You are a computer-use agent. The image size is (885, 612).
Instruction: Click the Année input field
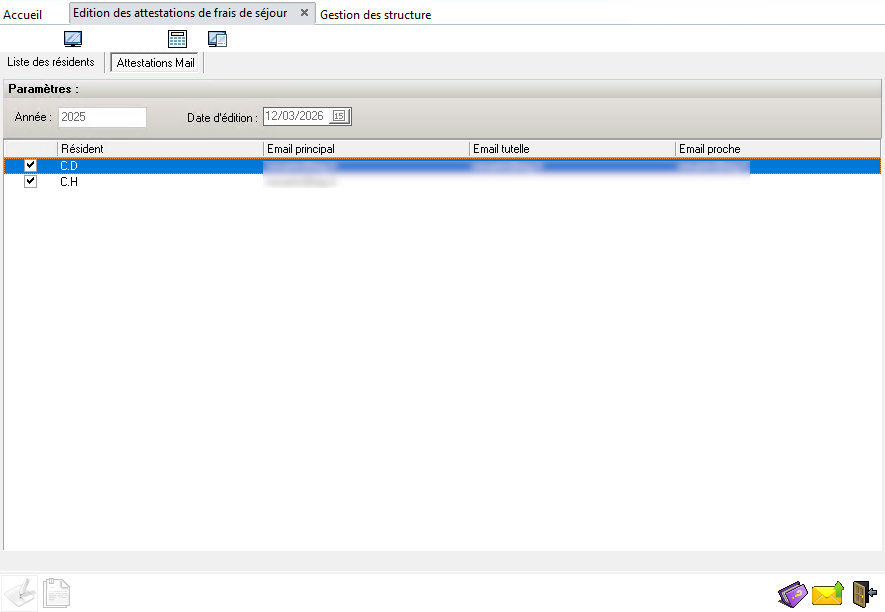pos(101,117)
